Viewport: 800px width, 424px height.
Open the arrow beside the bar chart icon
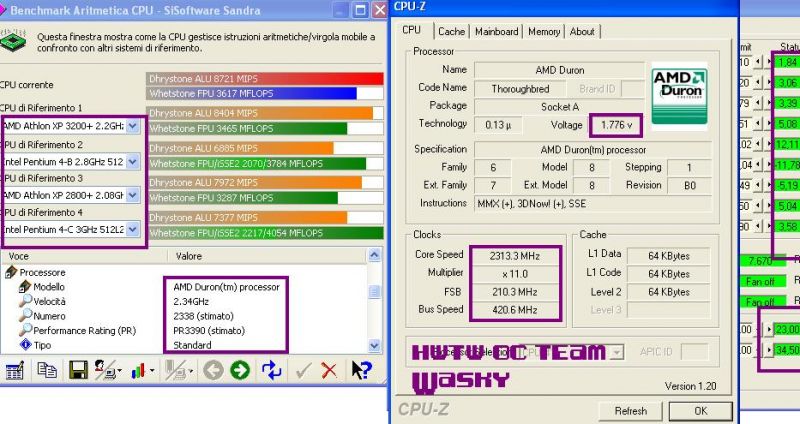point(152,371)
